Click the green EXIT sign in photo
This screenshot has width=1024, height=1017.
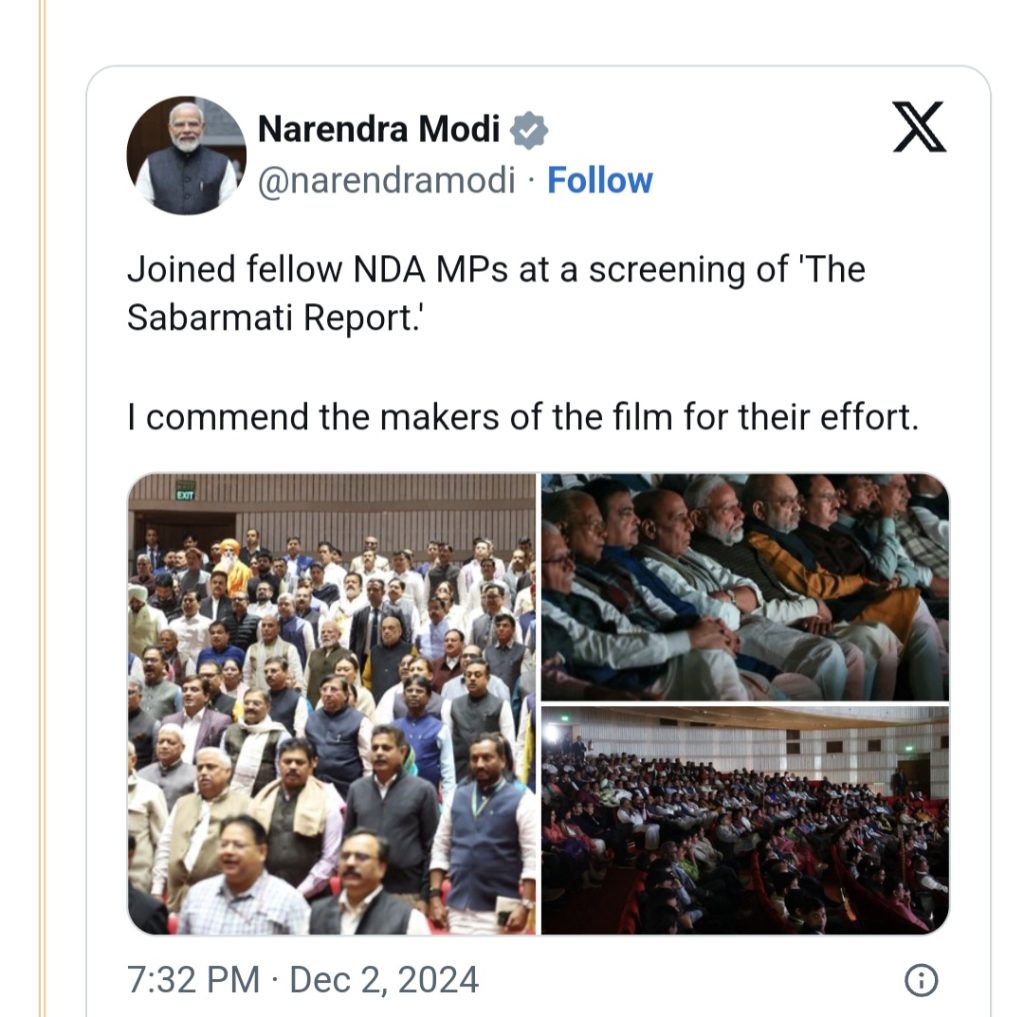point(185,494)
